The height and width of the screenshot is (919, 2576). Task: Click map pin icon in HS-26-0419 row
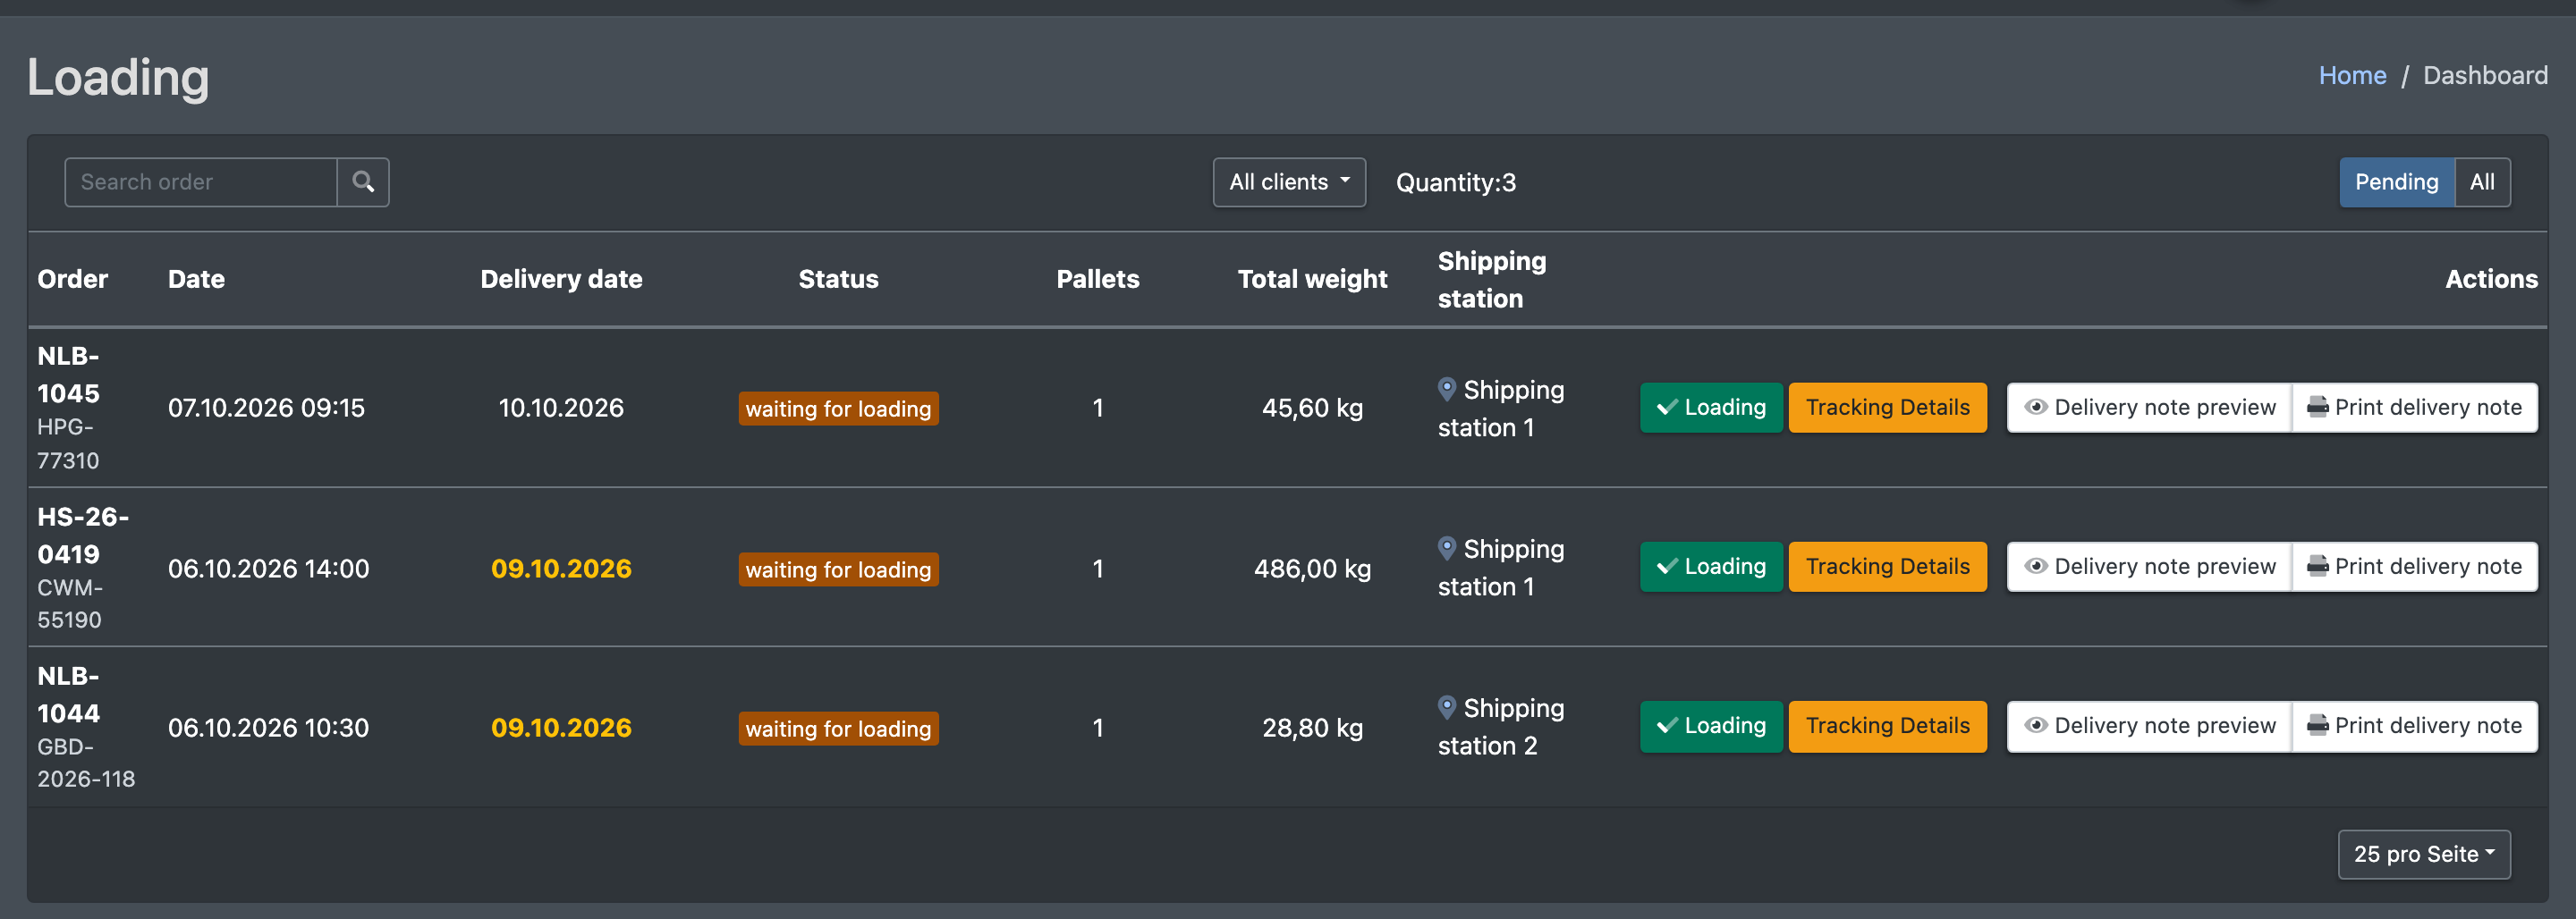(x=1446, y=548)
